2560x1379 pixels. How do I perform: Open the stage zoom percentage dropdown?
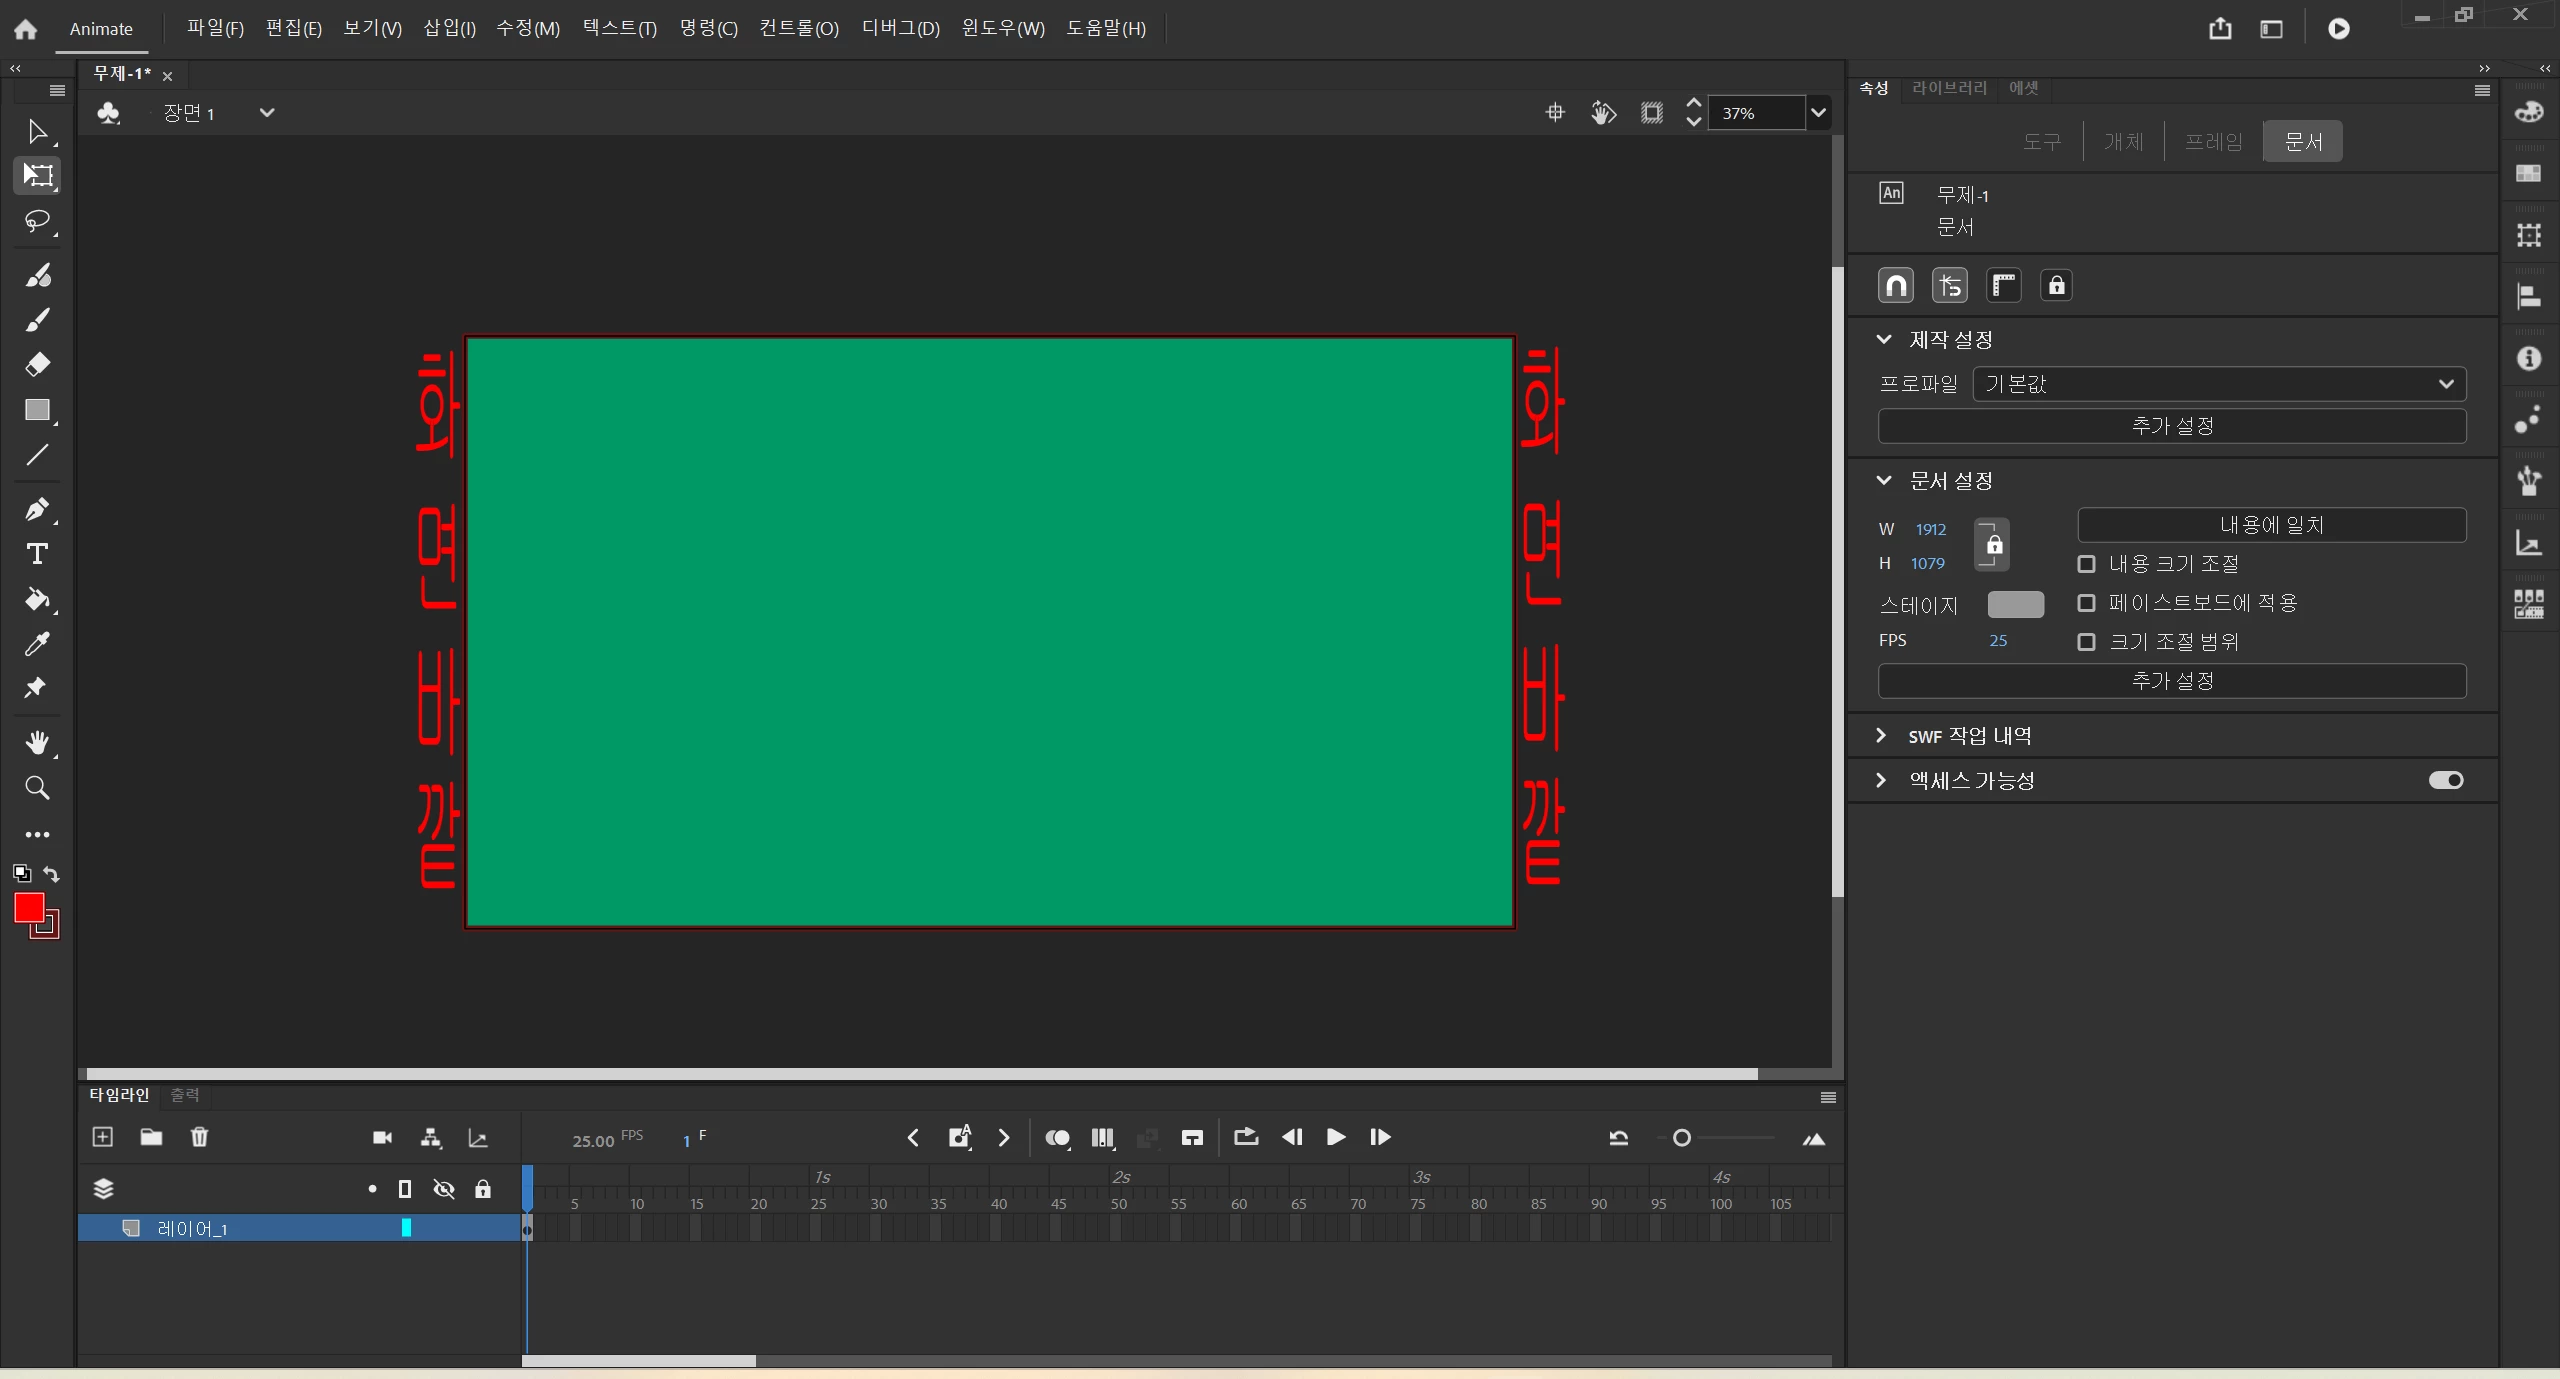tap(1818, 113)
